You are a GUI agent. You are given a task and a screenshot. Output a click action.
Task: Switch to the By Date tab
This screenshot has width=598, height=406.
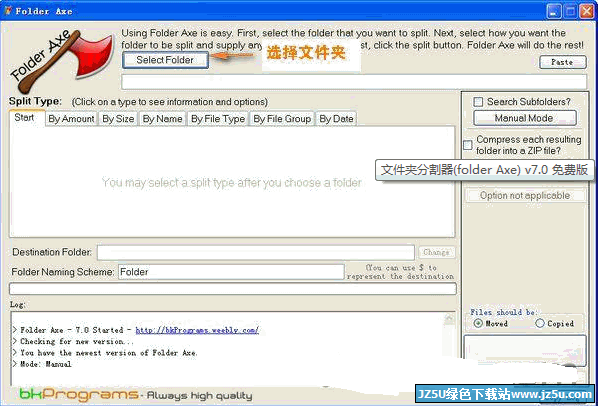coord(336,119)
